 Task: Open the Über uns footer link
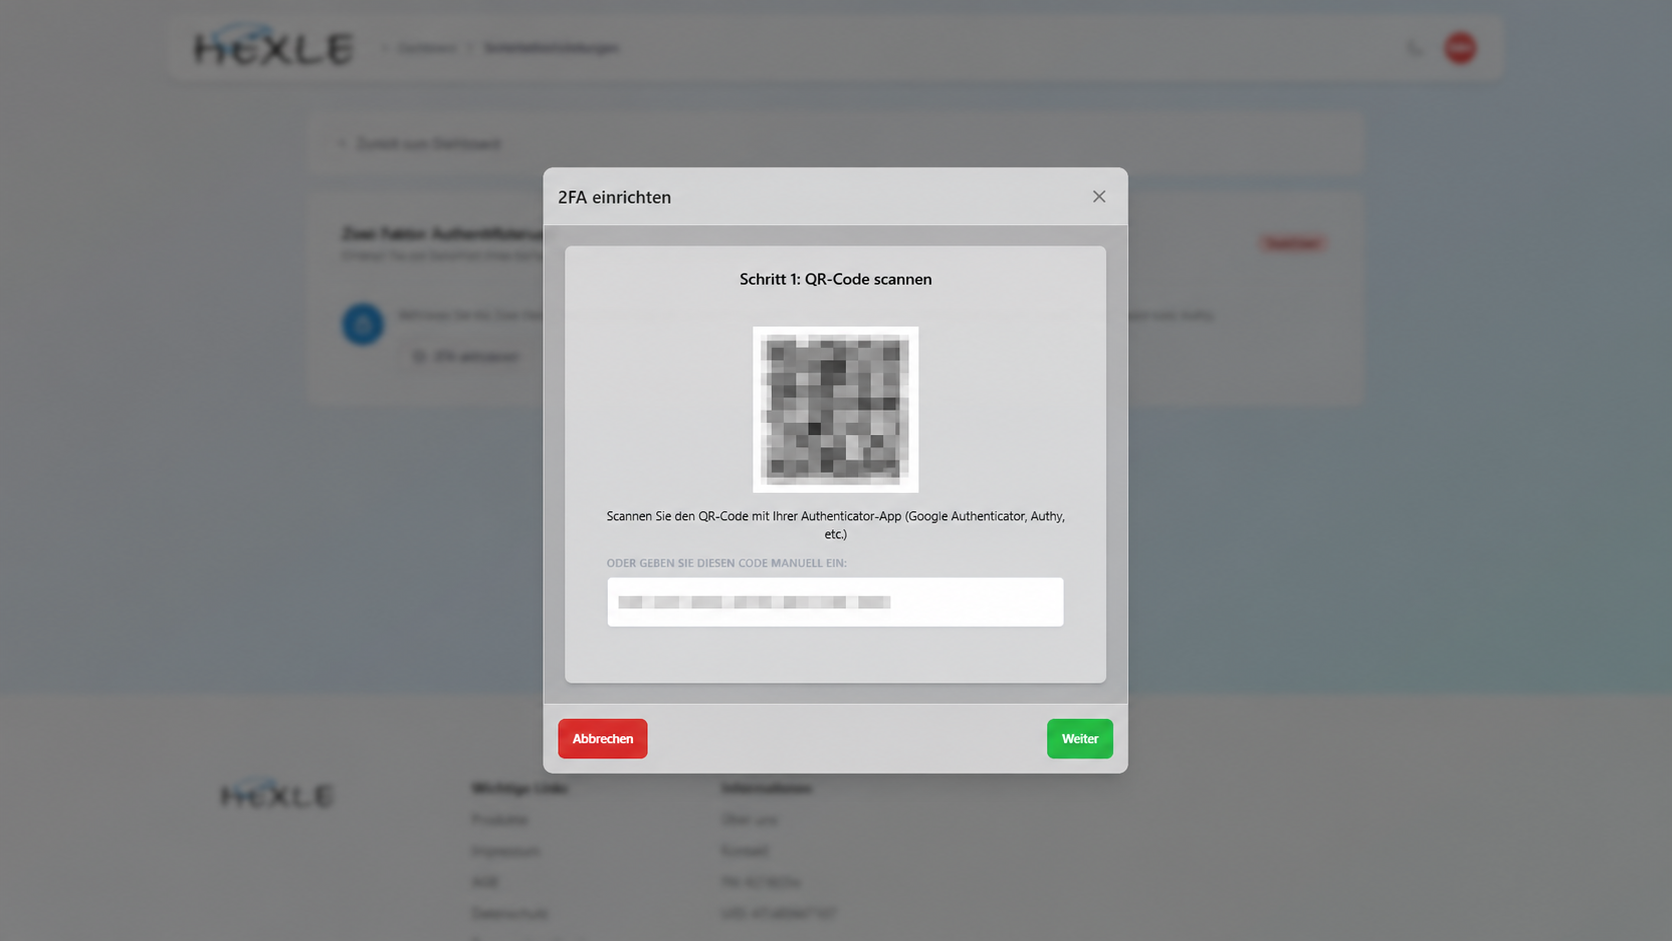click(749, 820)
